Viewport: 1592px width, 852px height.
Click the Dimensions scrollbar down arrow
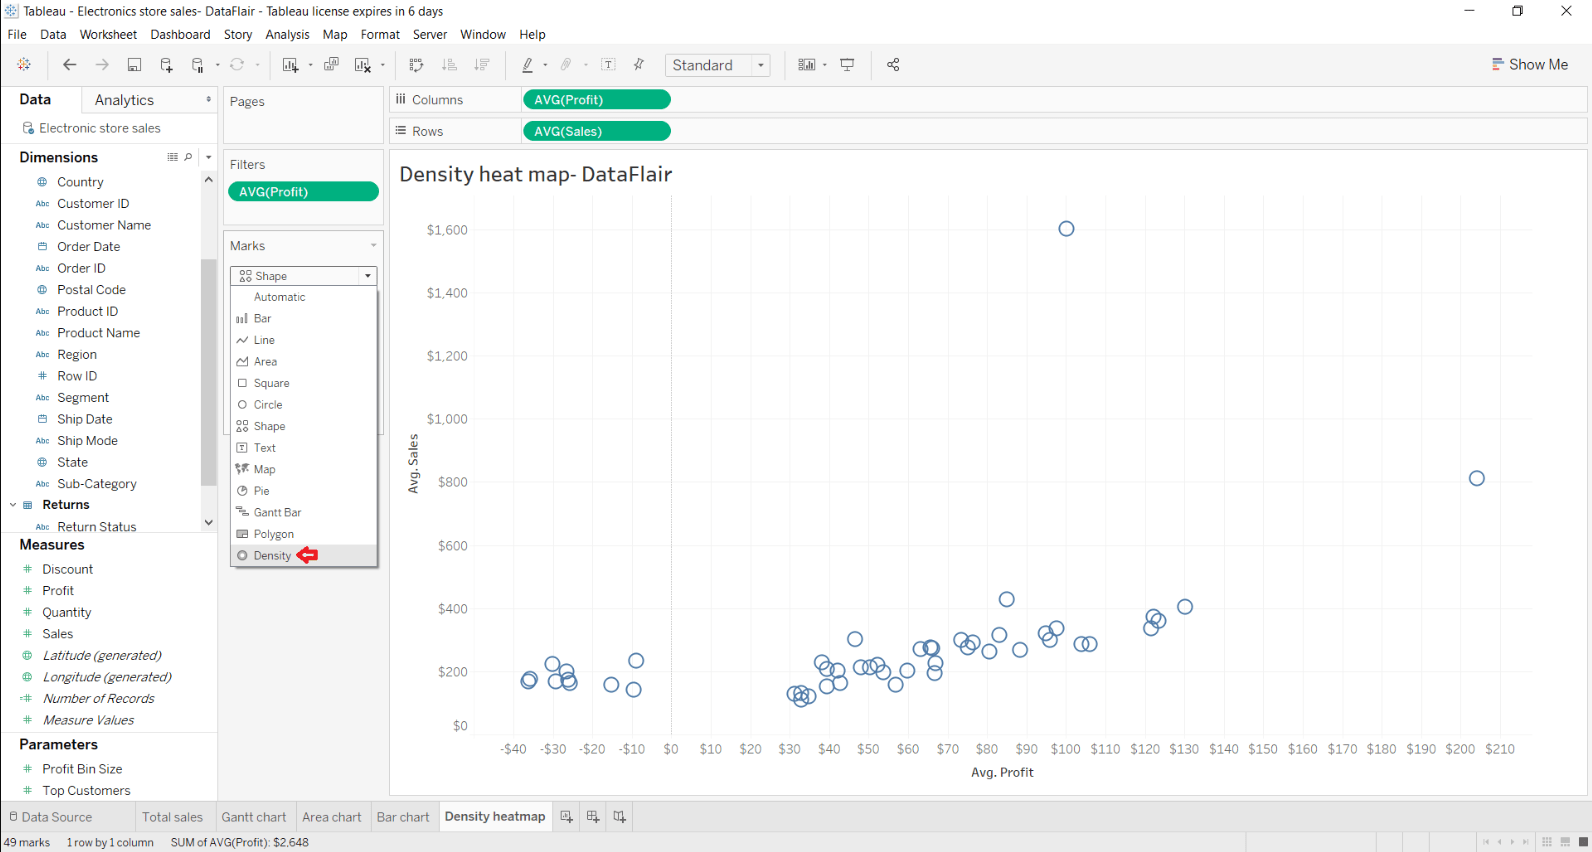[x=208, y=522]
